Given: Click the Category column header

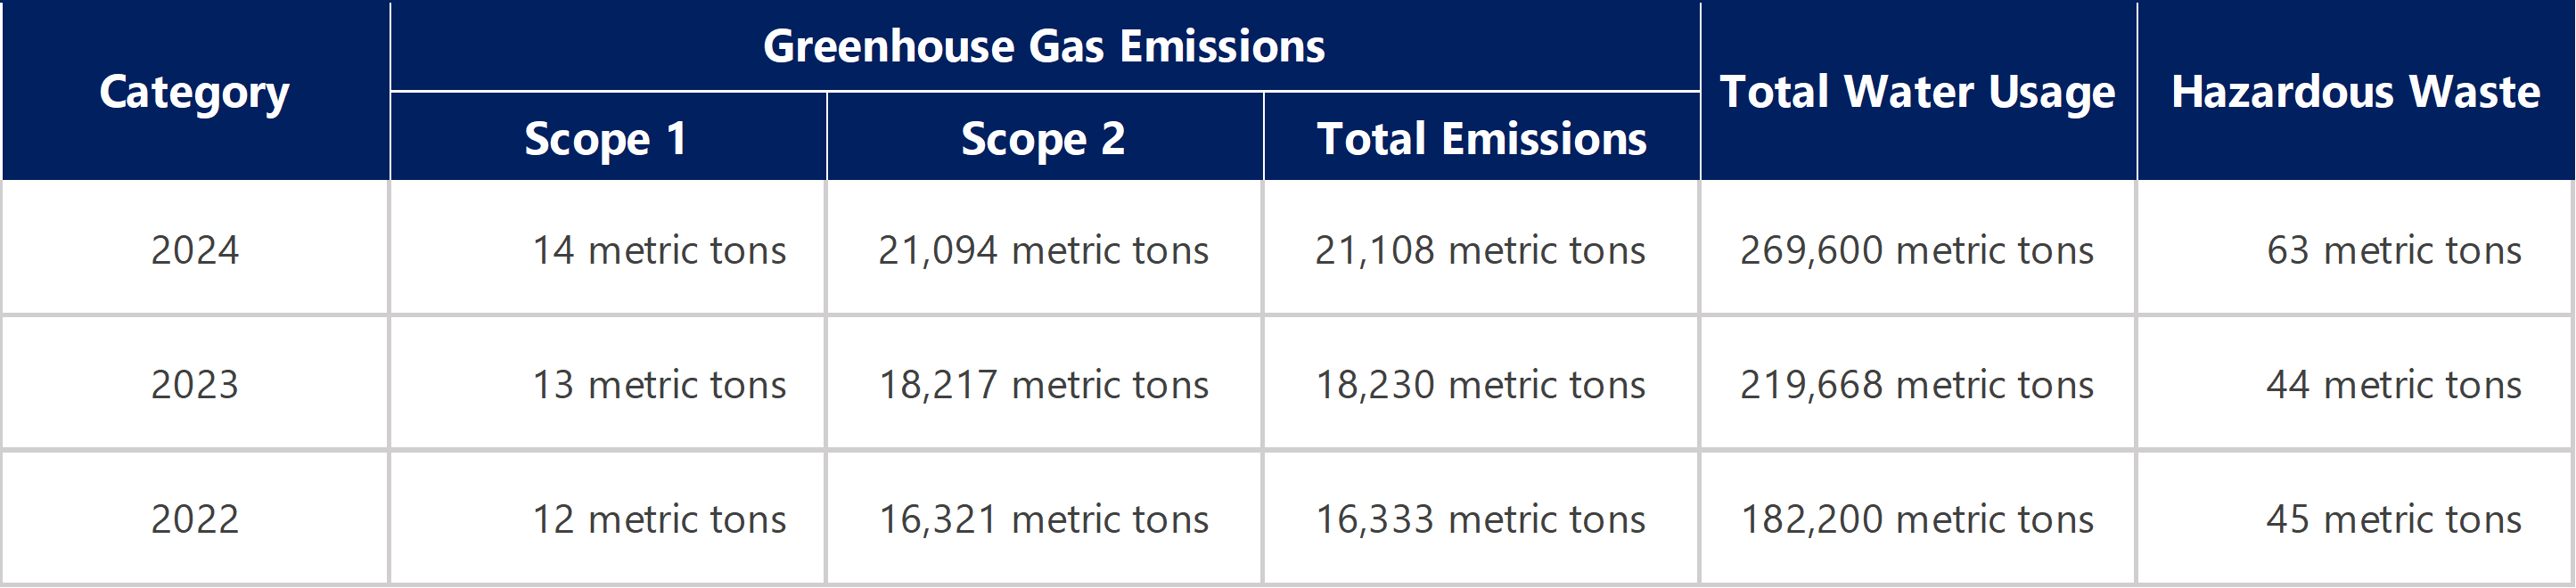Looking at the screenshot, I should point(194,92).
